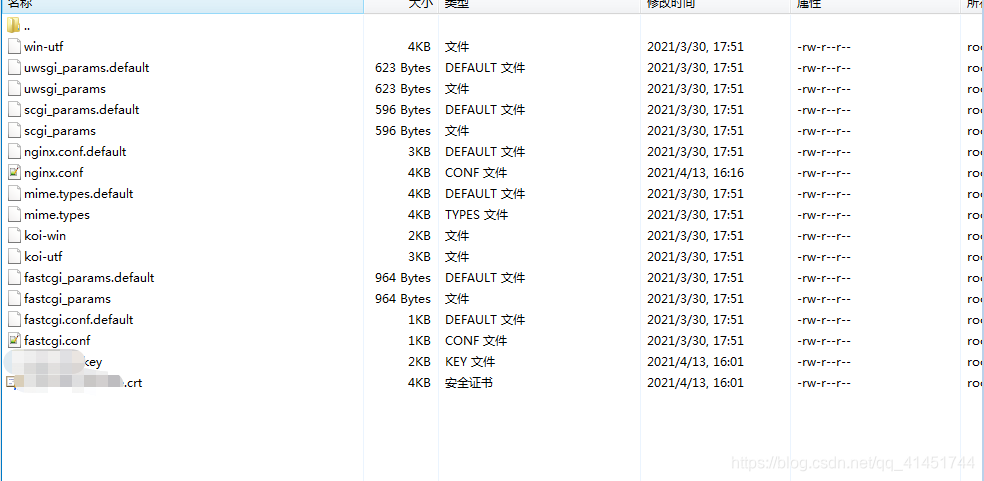Click the fastcgi.conf file name

point(57,341)
